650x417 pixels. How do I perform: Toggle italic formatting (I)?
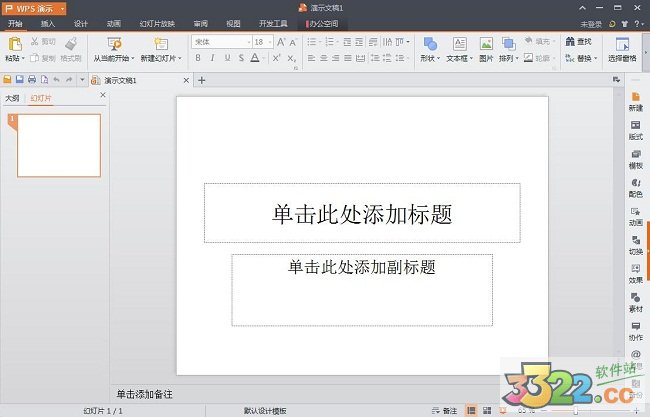pyautogui.click(x=212, y=58)
